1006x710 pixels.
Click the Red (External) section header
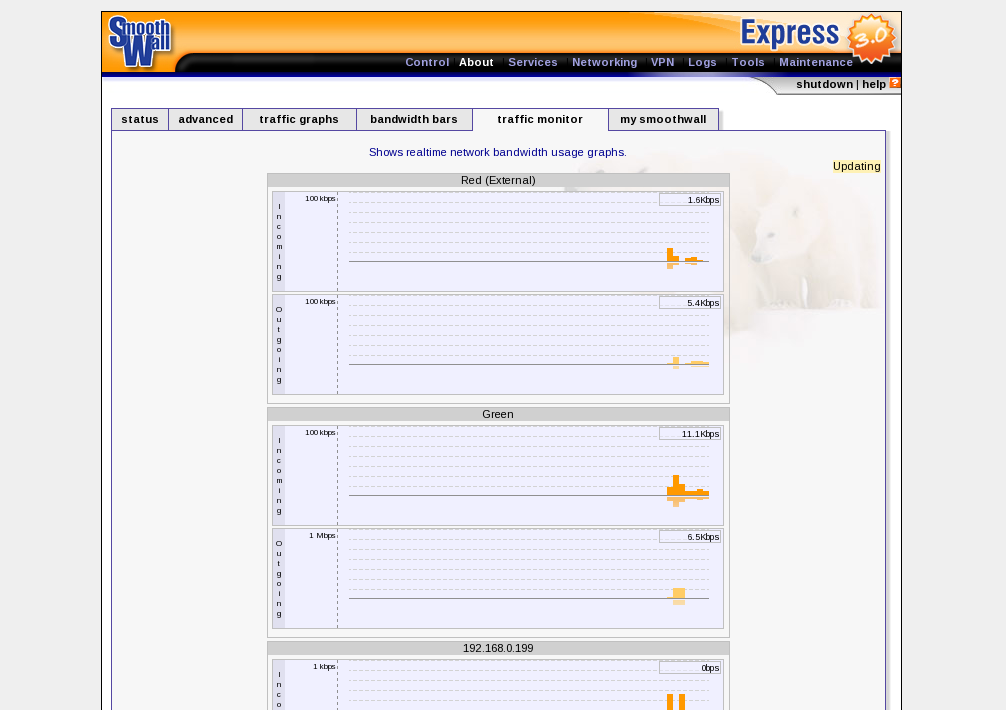tap(498, 180)
